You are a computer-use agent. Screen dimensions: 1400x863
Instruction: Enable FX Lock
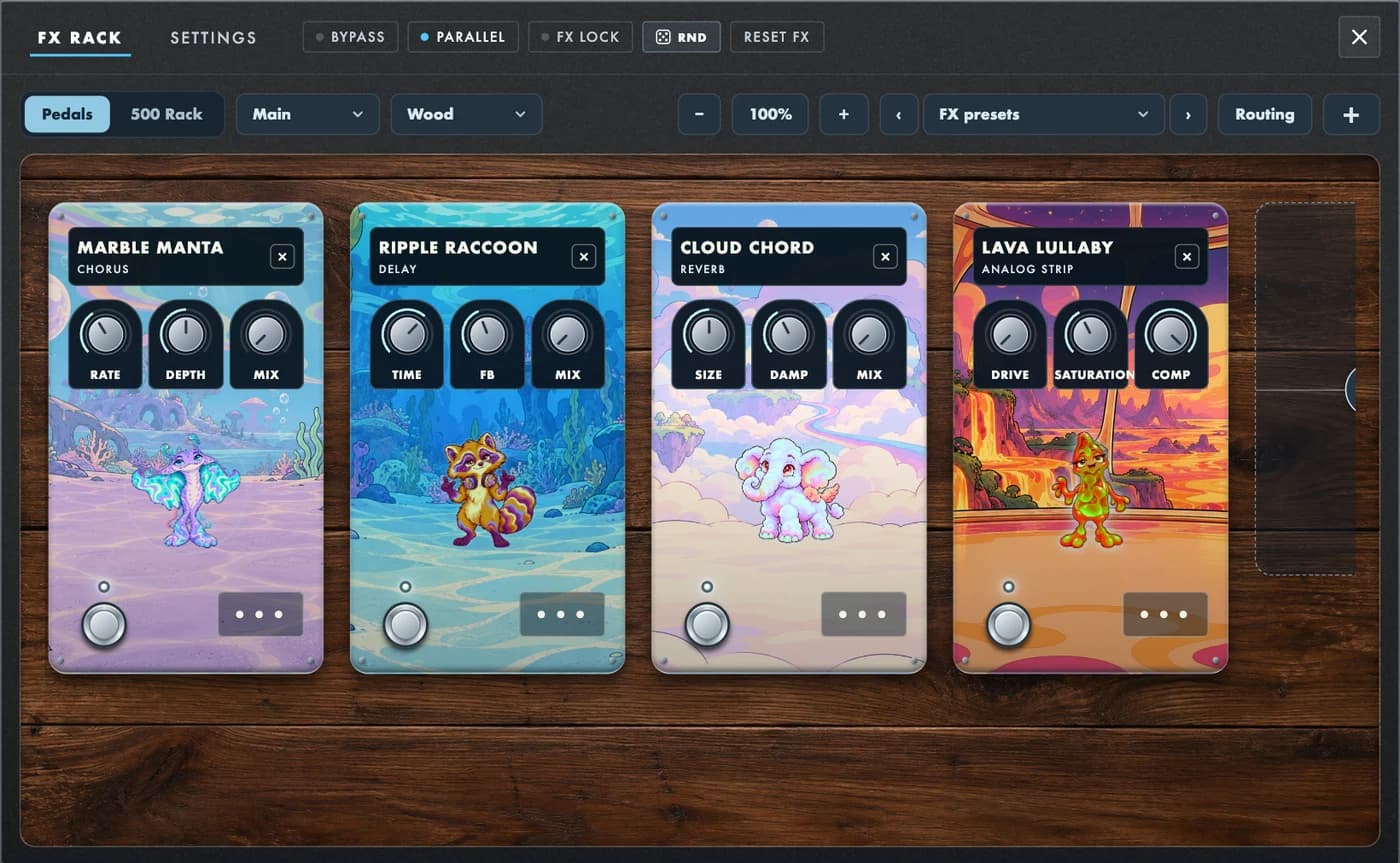(x=581, y=37)
